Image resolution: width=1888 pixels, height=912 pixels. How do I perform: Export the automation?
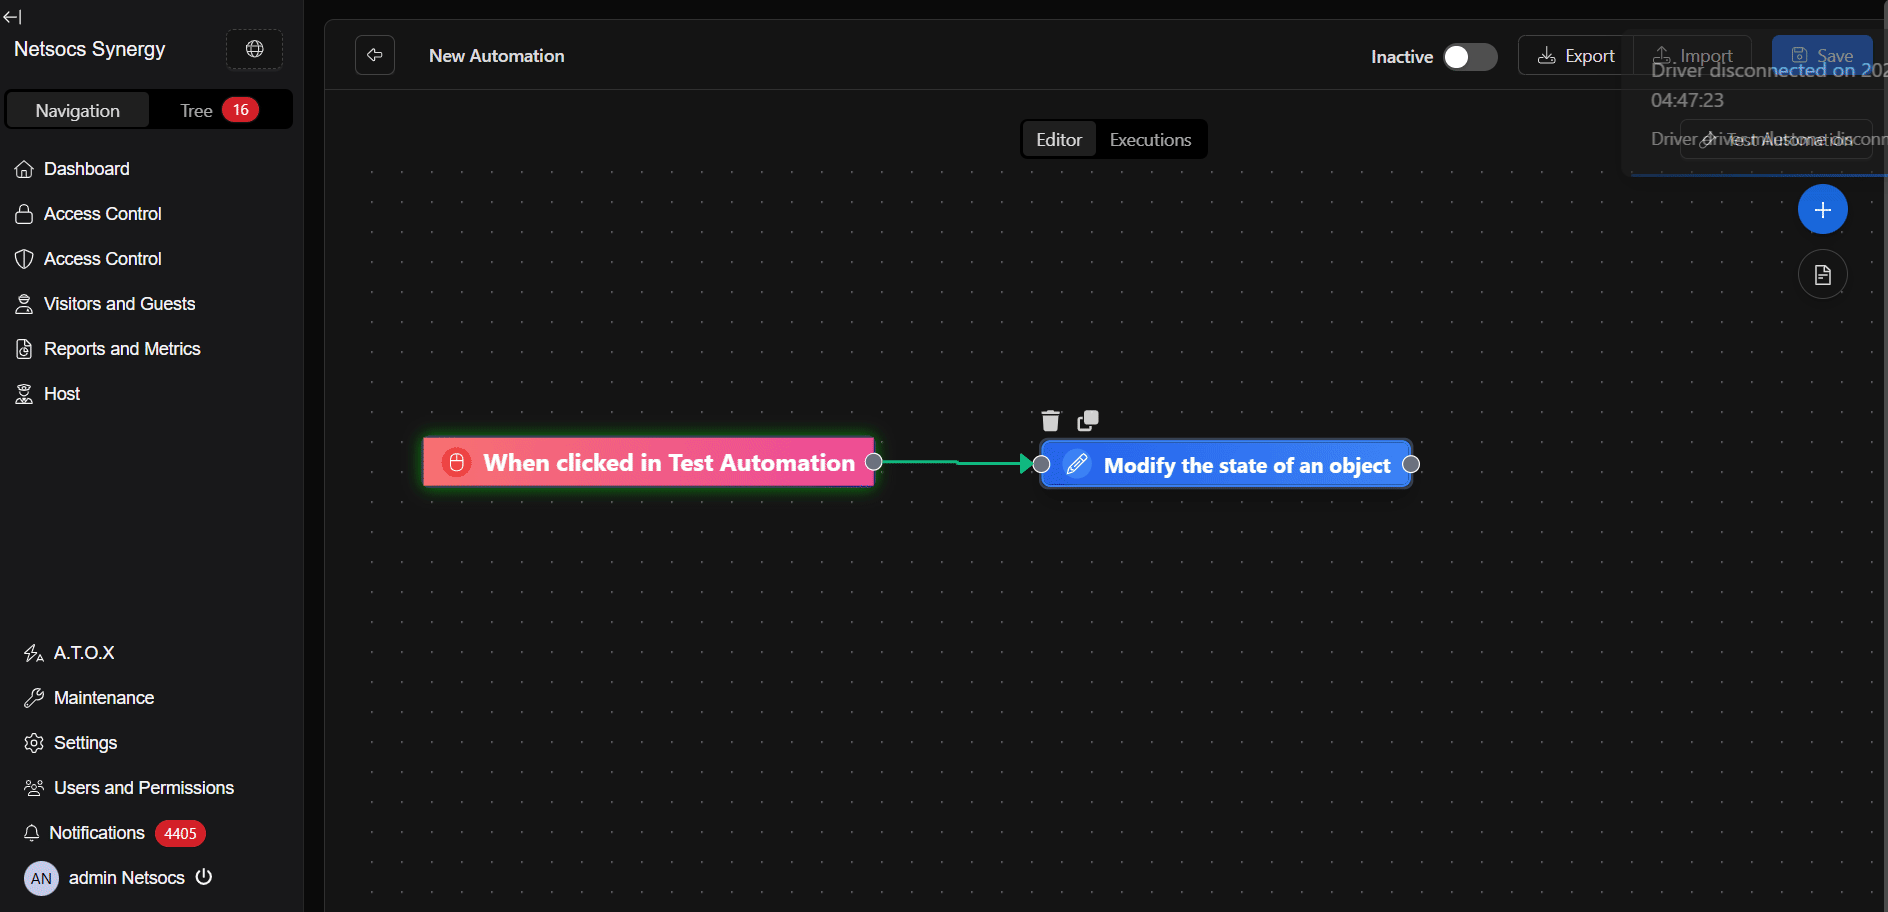1576,56
